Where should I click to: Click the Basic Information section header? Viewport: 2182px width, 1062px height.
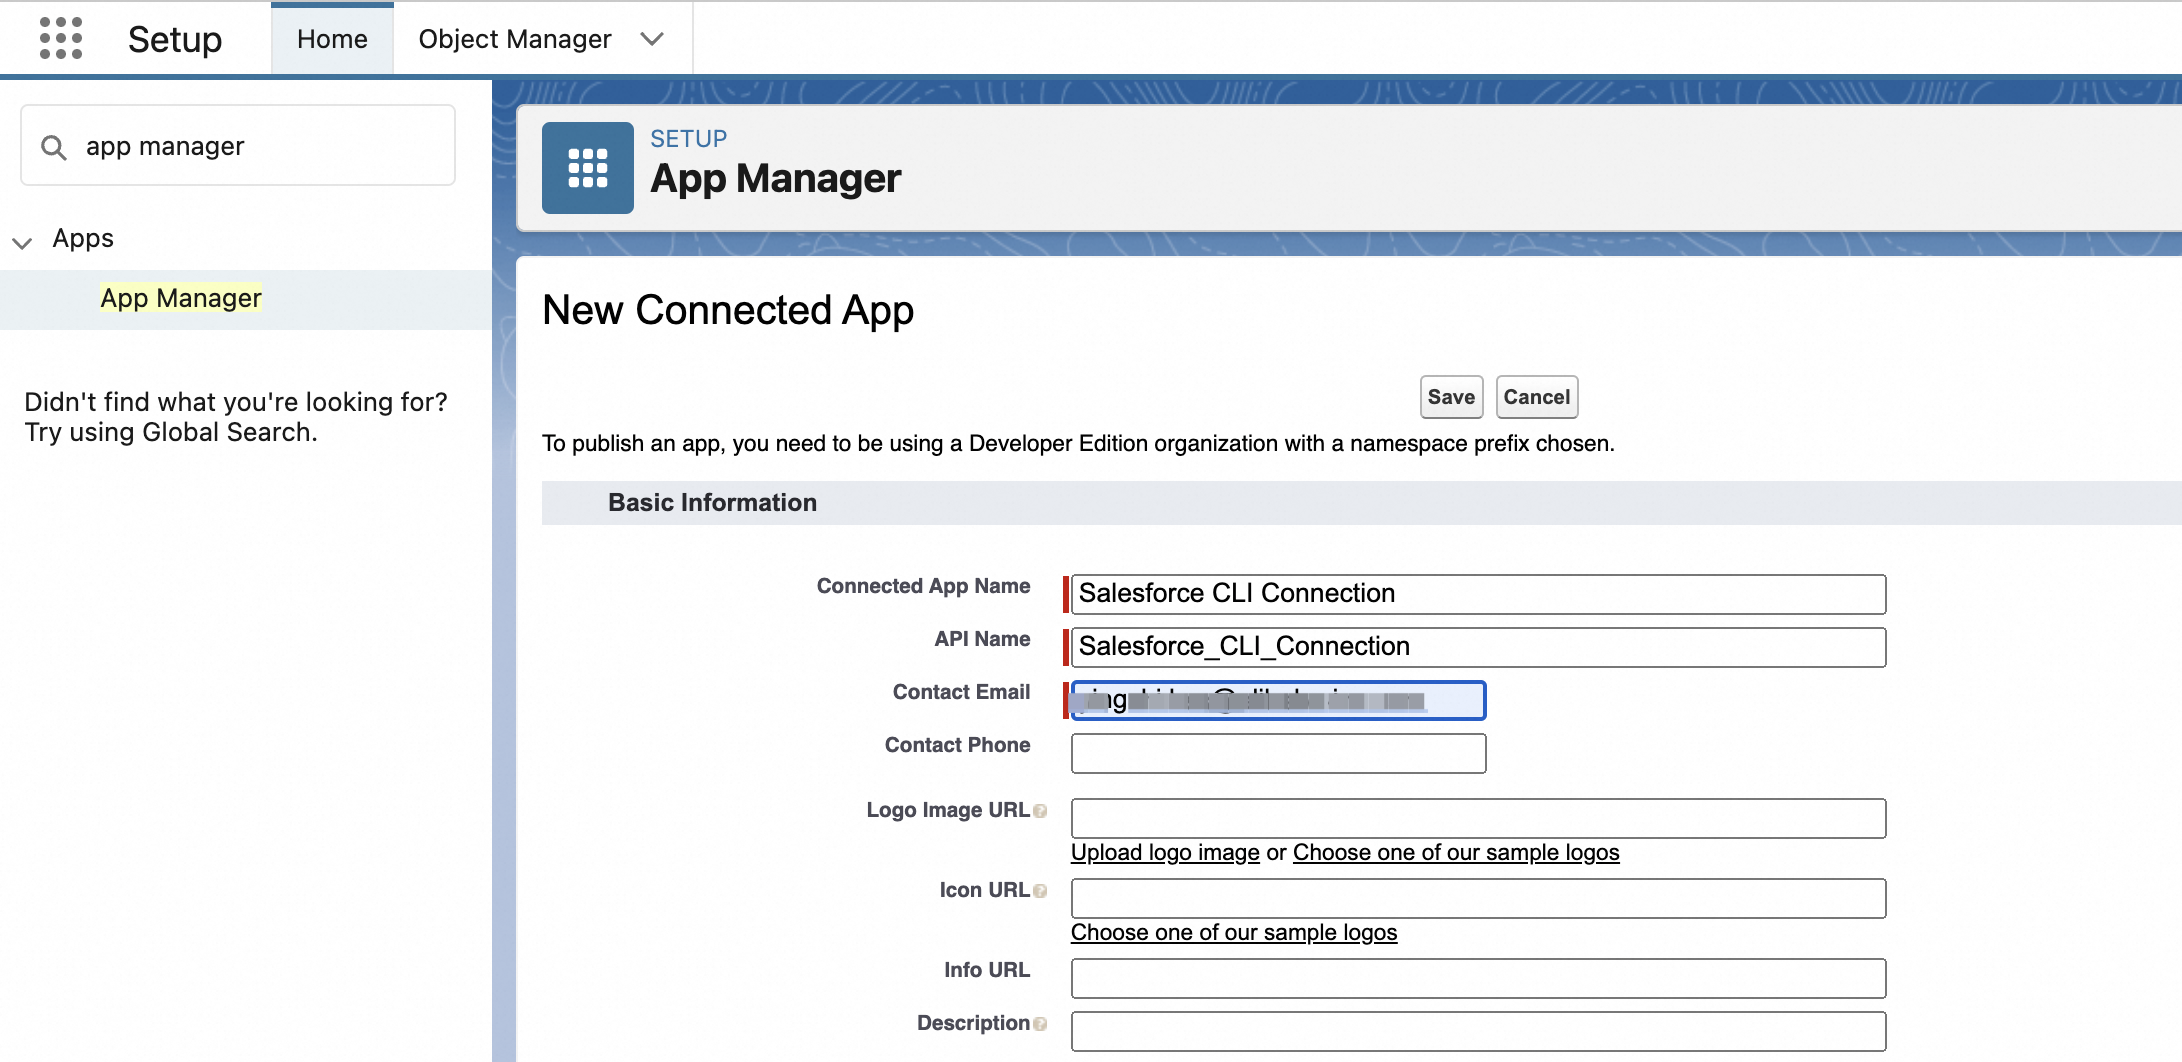pos(712,503)
